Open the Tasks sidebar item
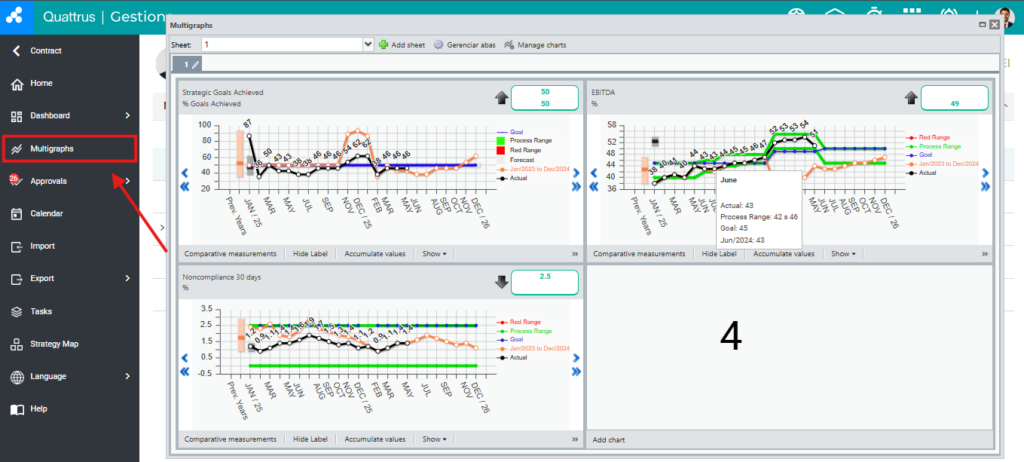The width and height of the screenshot is (1024, 462). click(x=69, y=311)
